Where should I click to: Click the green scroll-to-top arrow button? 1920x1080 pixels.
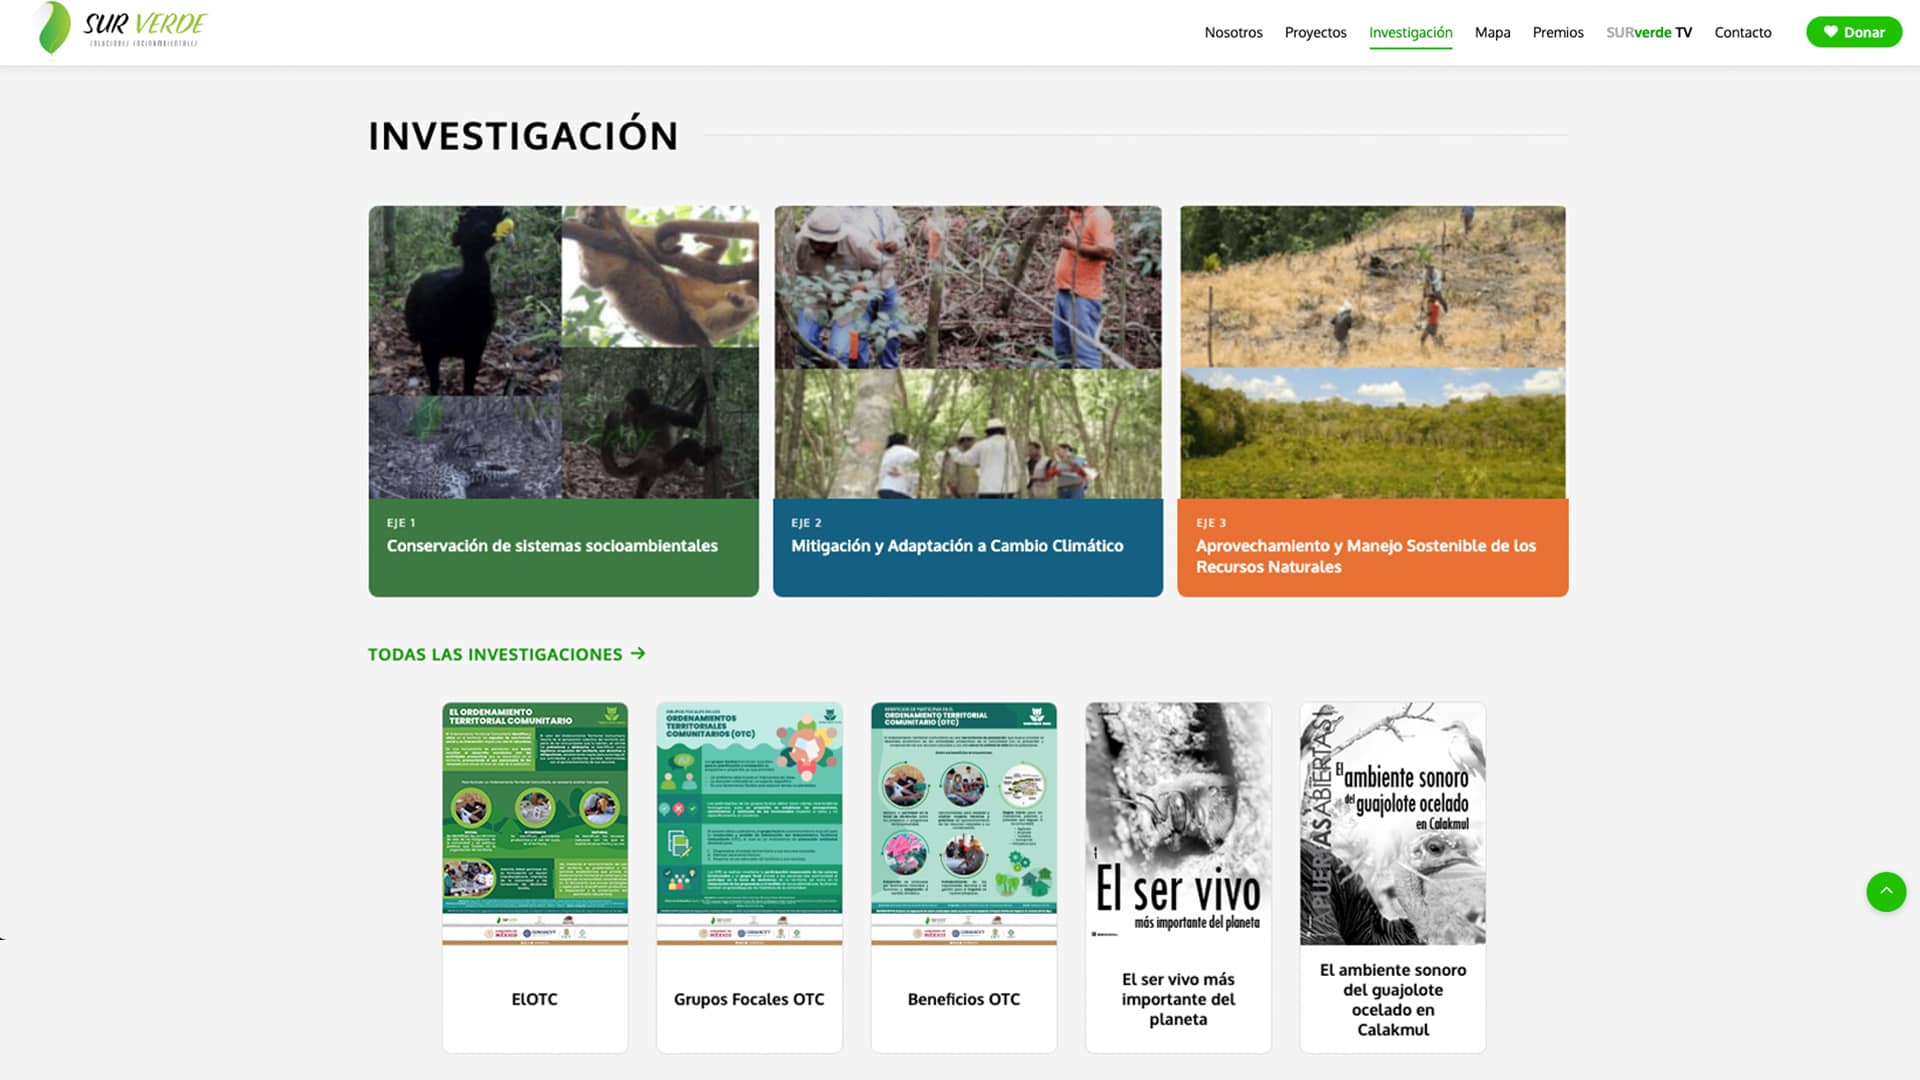point(1886,891)
